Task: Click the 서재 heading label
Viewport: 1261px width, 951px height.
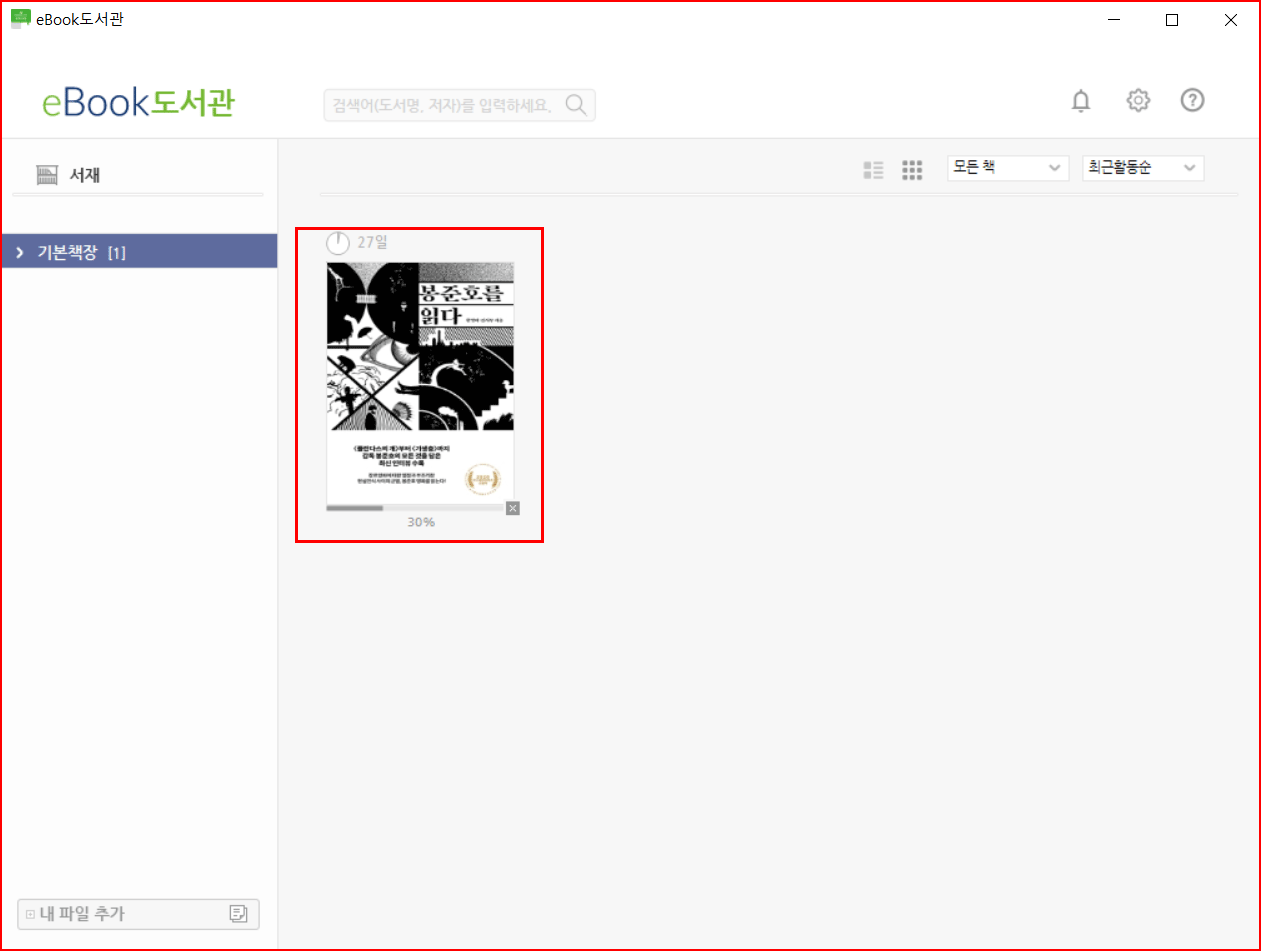Action: [85, 175]
